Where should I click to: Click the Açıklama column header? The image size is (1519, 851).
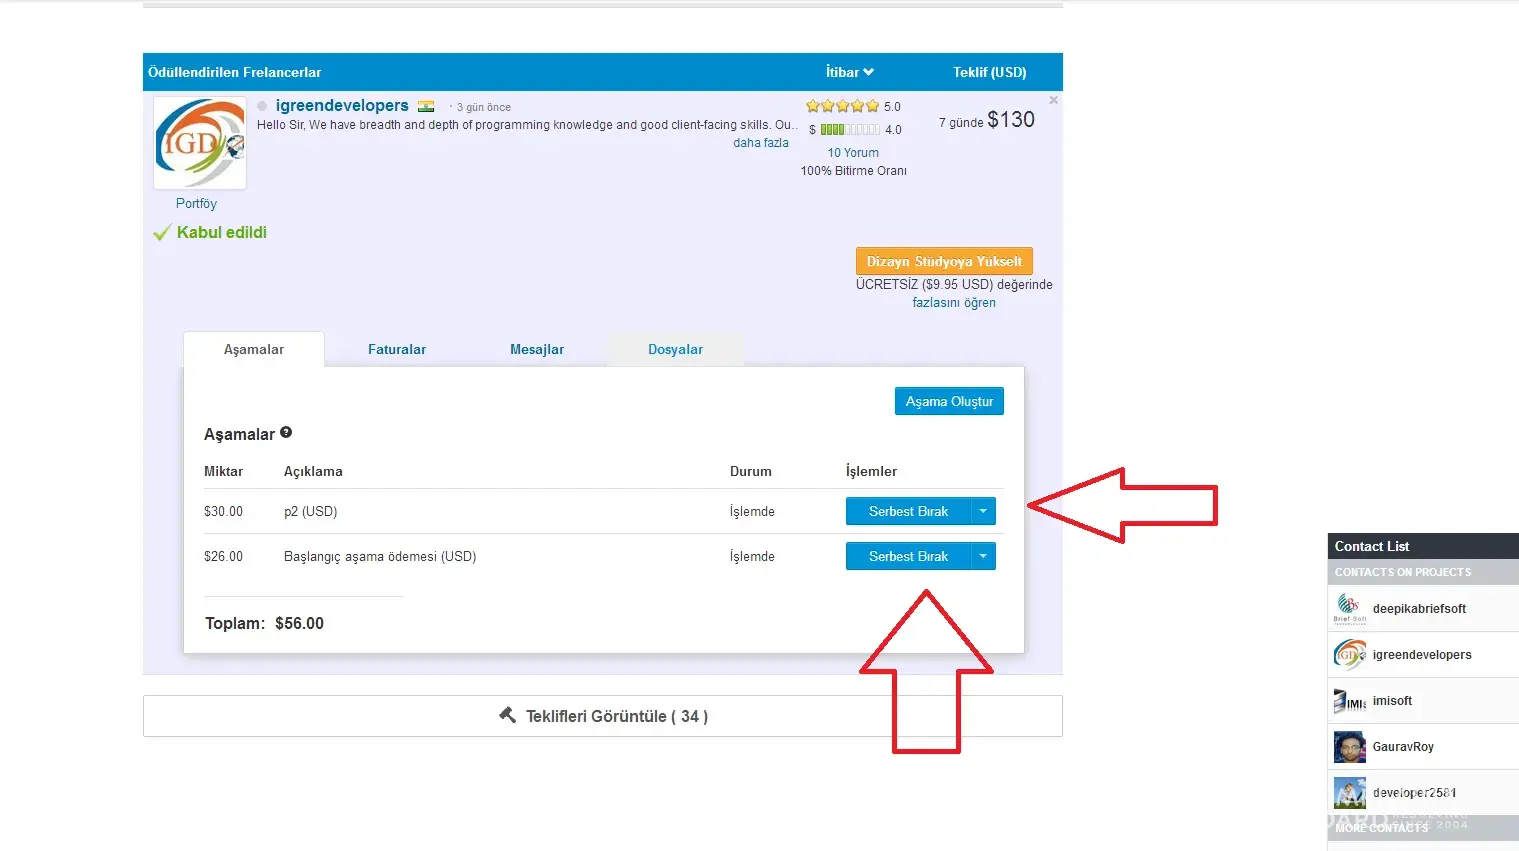point(313,471)
